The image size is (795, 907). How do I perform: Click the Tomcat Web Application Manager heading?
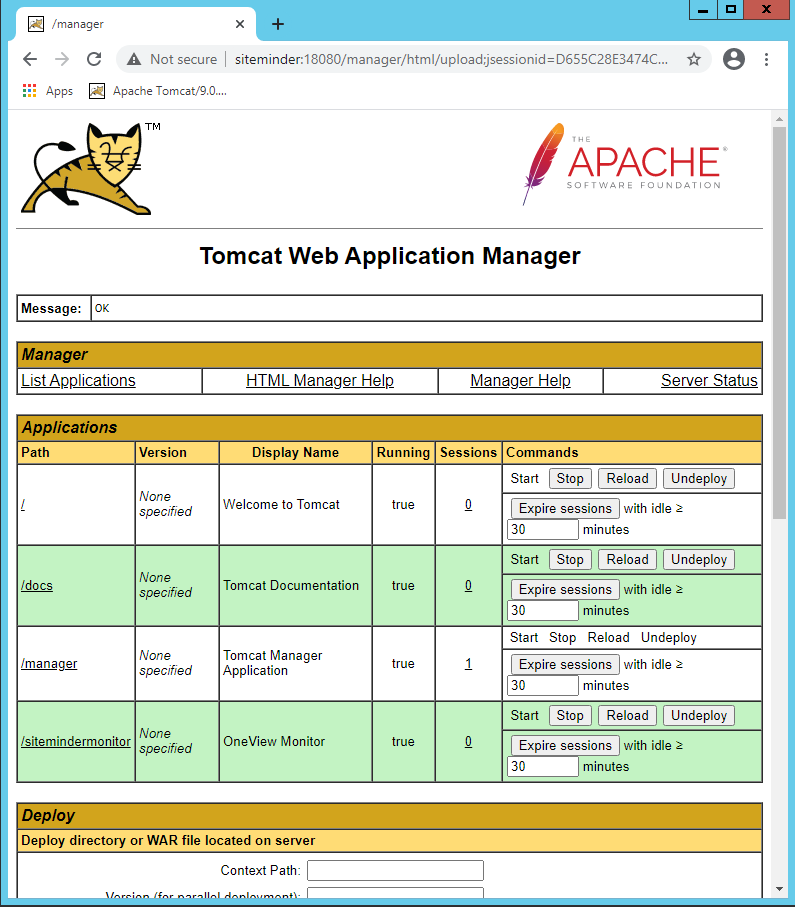tap(390, 256)
